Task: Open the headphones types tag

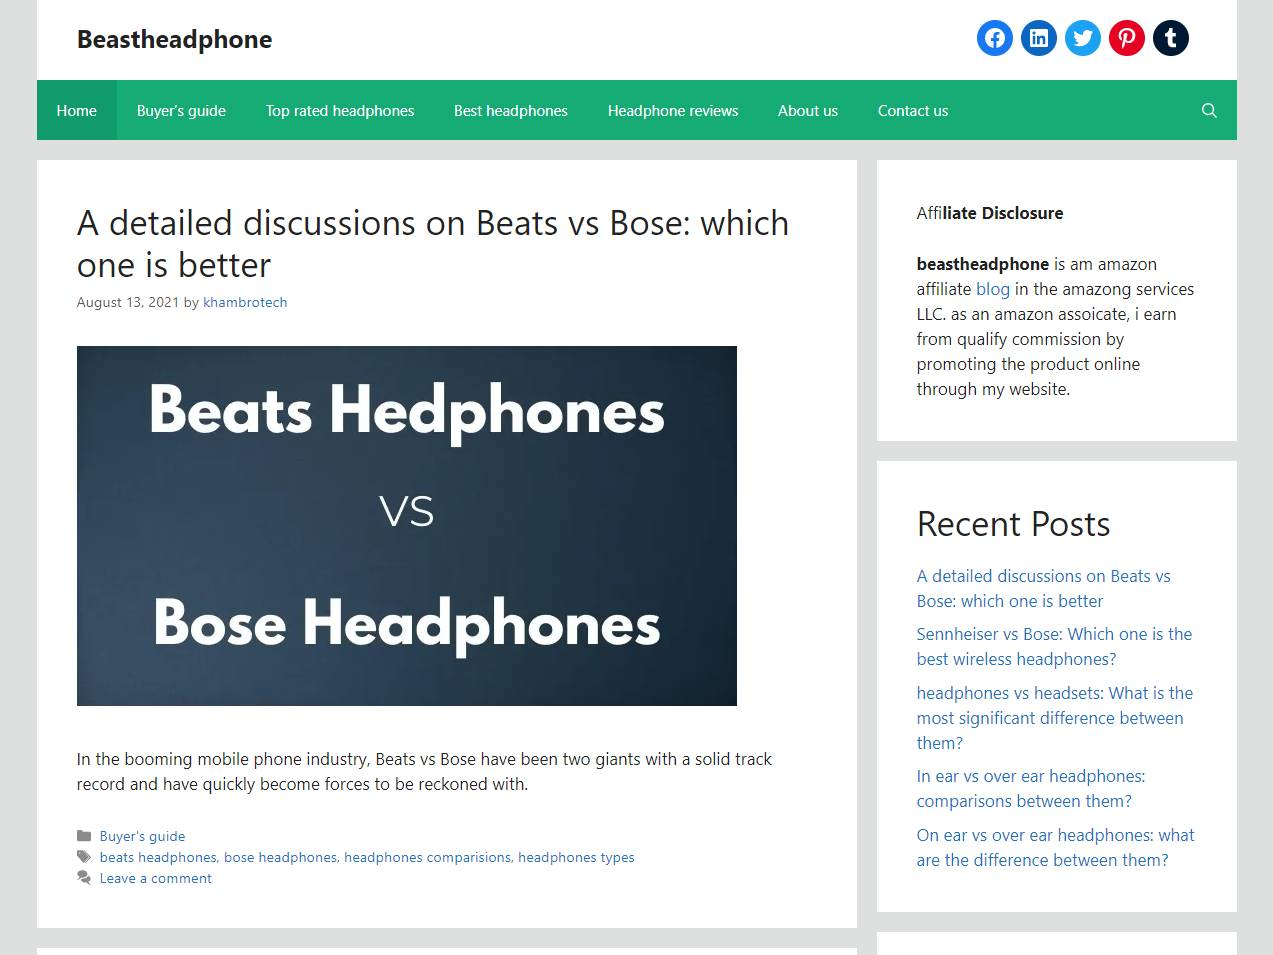Action: 576,857
